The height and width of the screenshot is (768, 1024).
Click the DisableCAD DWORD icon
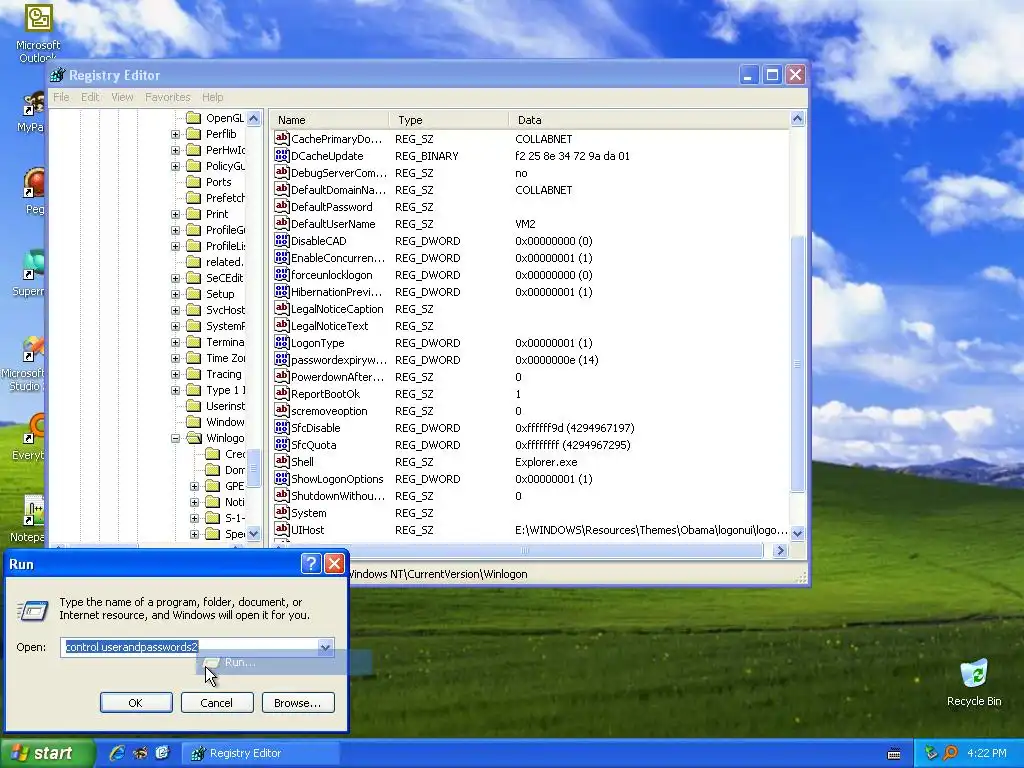(x=281, y=240)
